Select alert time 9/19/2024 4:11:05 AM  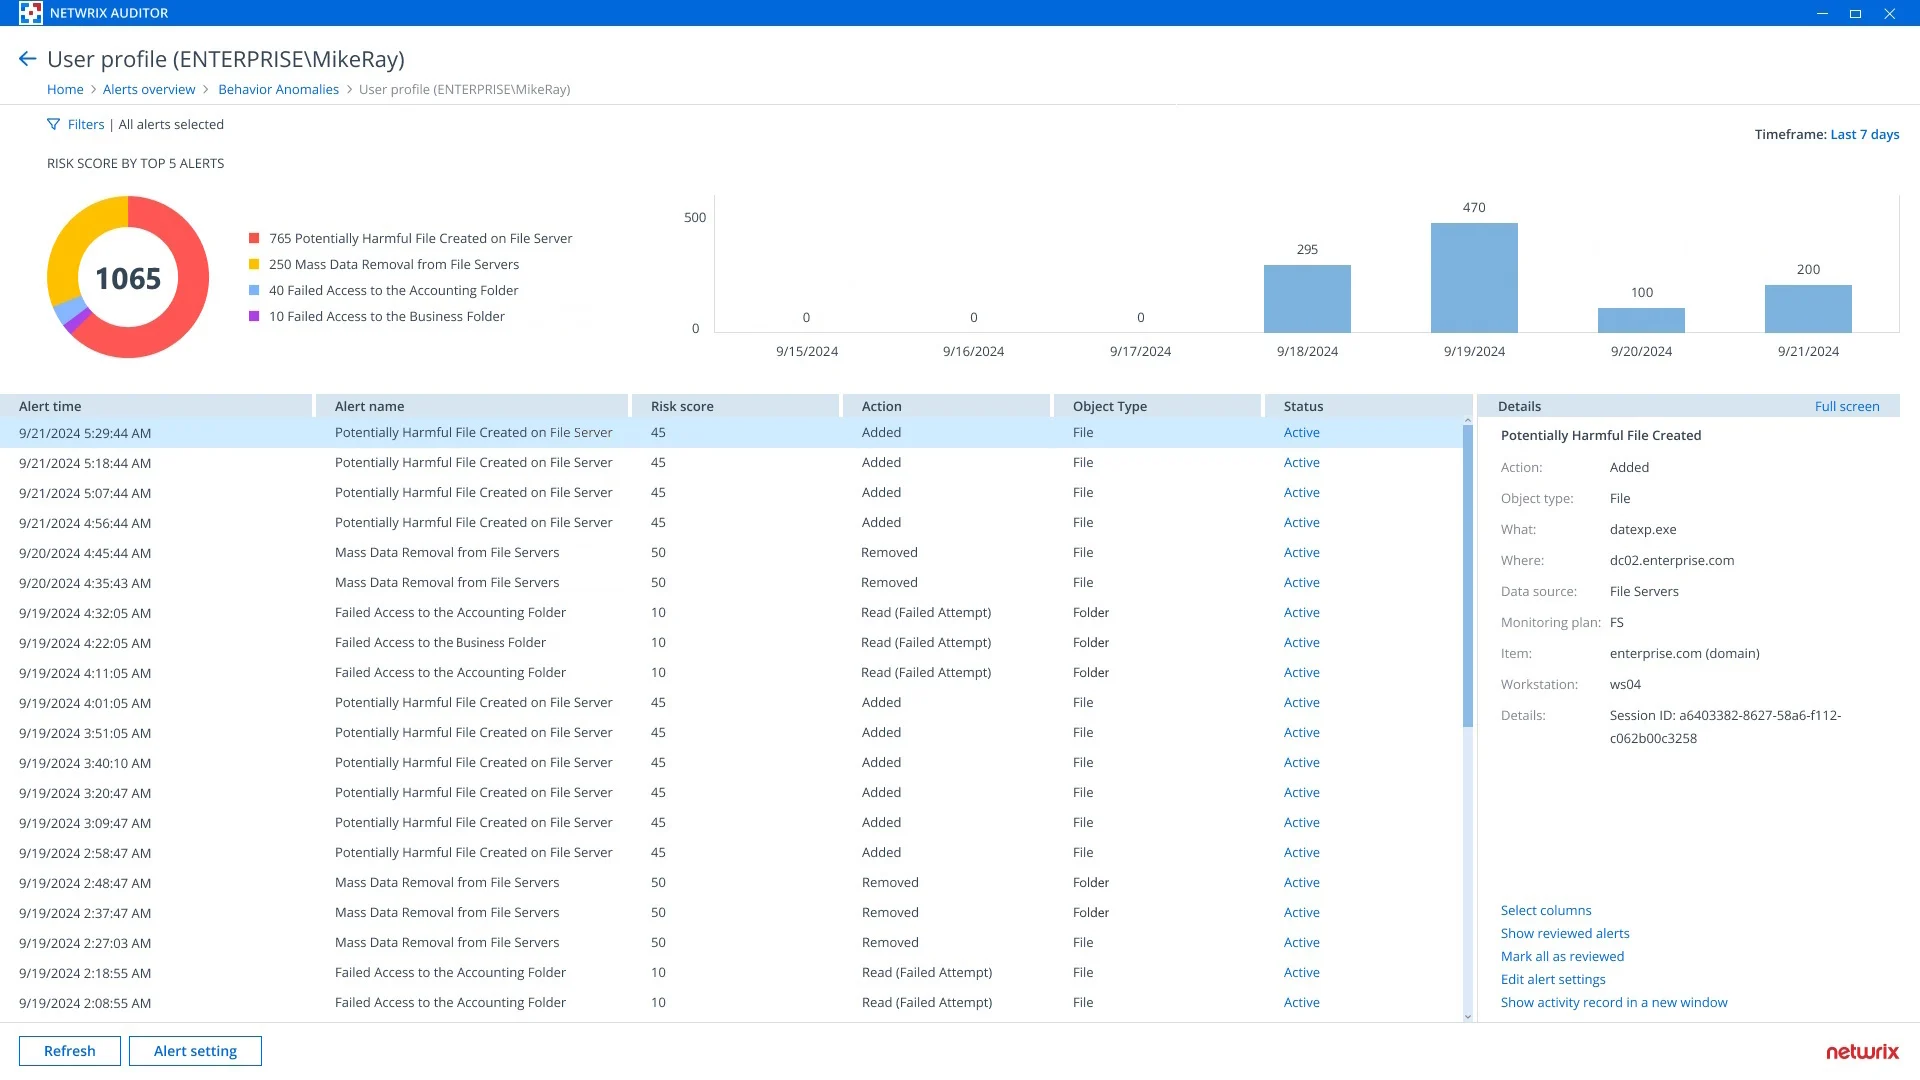[x=85, y=674]
